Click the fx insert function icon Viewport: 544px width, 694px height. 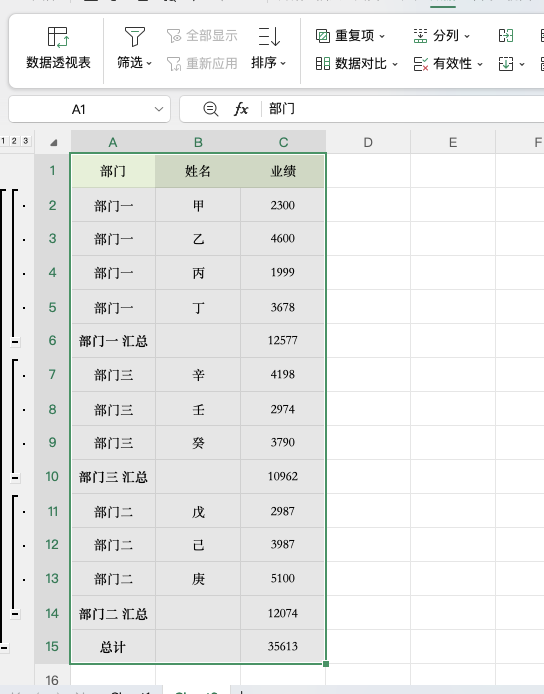241,109
